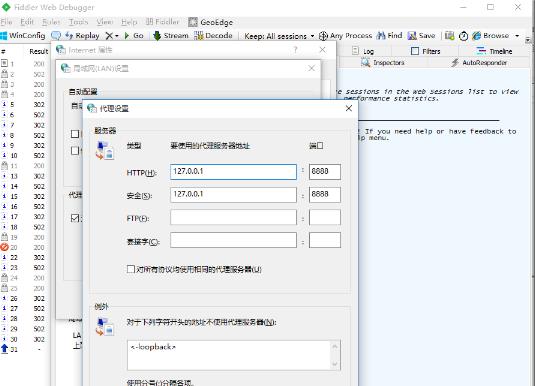Open Keep: All sessions dropdown
The image size is (535, 386).
tap(279, 36)
